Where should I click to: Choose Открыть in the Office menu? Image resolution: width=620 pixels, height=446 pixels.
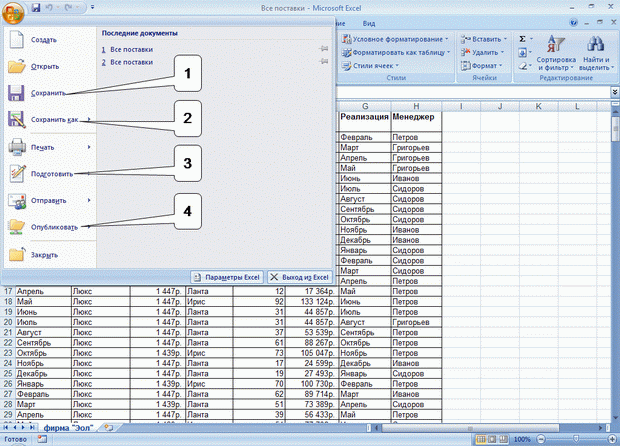(x=50, y=66)
